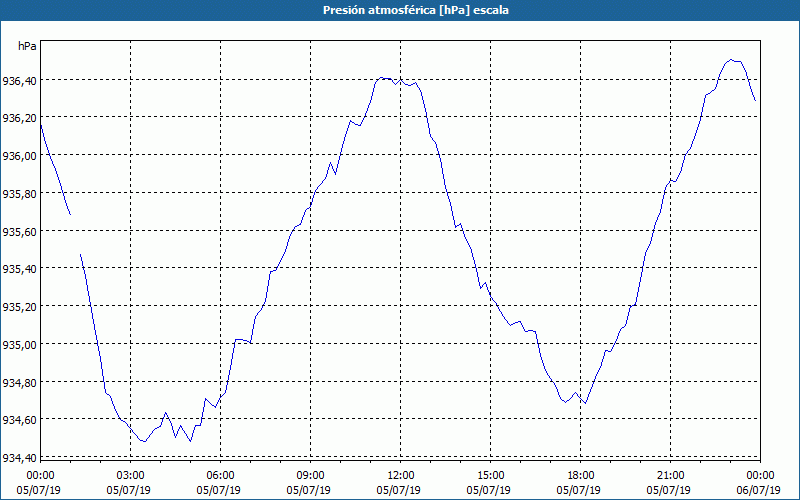The height and width of the screenshot is (500, 800).
Task: Click the 934,60 y-axis label
Action: (x=19, y=419)
